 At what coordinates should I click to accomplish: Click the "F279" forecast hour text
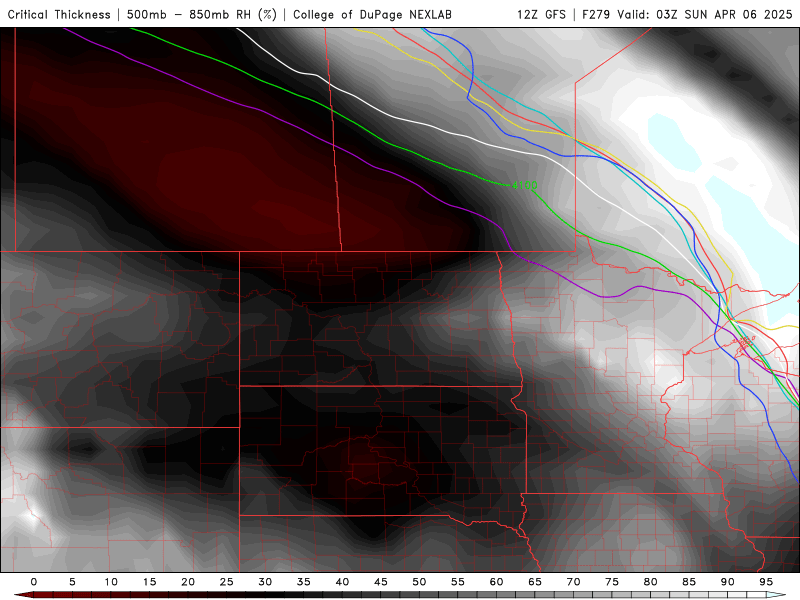tap(596, 14)
